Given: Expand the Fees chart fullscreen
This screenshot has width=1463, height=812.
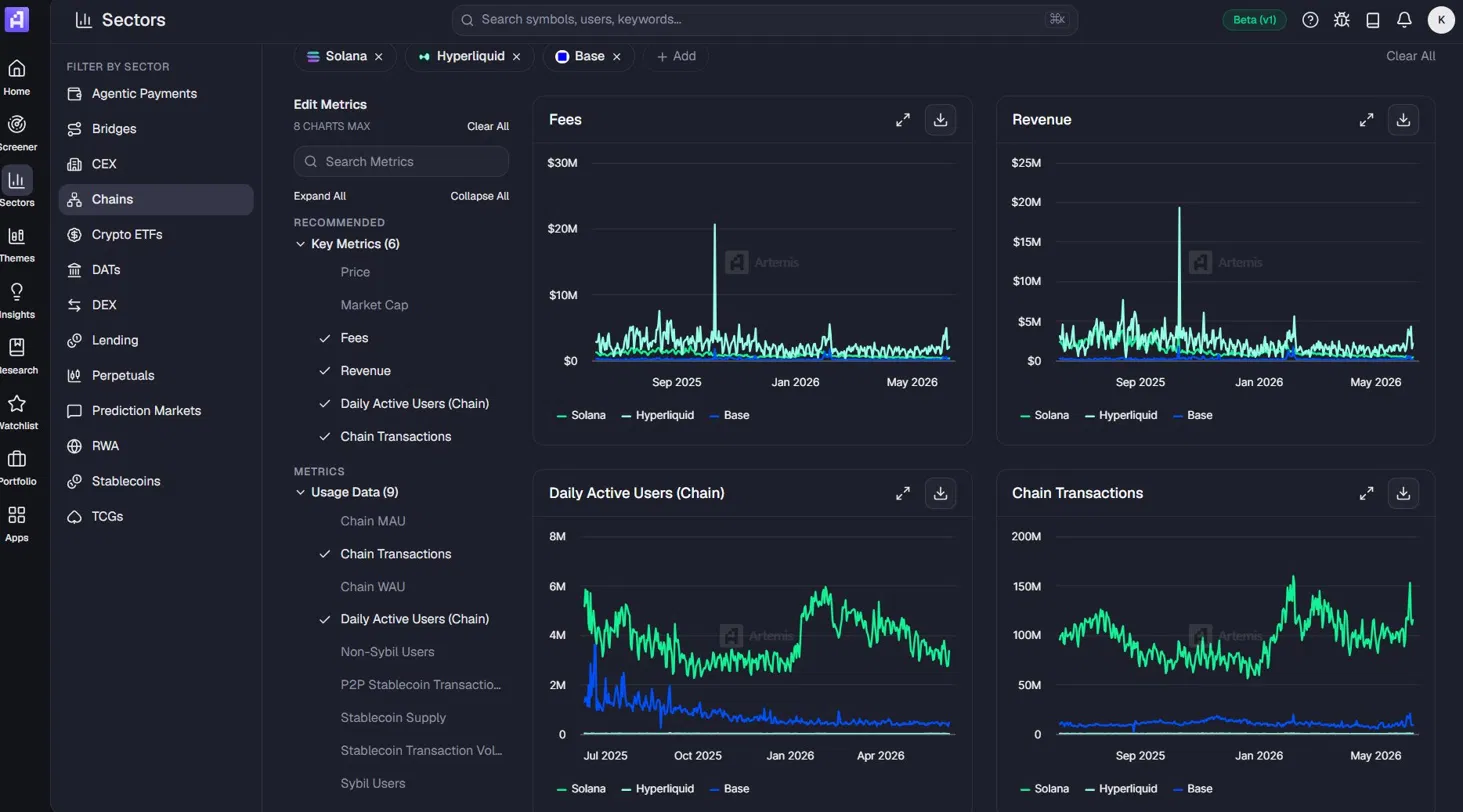Looking at the screenshot, I should (903, 120).
